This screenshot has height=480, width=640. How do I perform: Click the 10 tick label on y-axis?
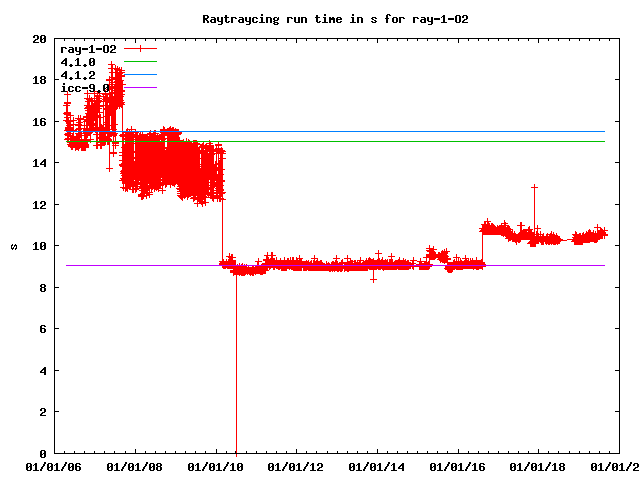click(38, 246)
